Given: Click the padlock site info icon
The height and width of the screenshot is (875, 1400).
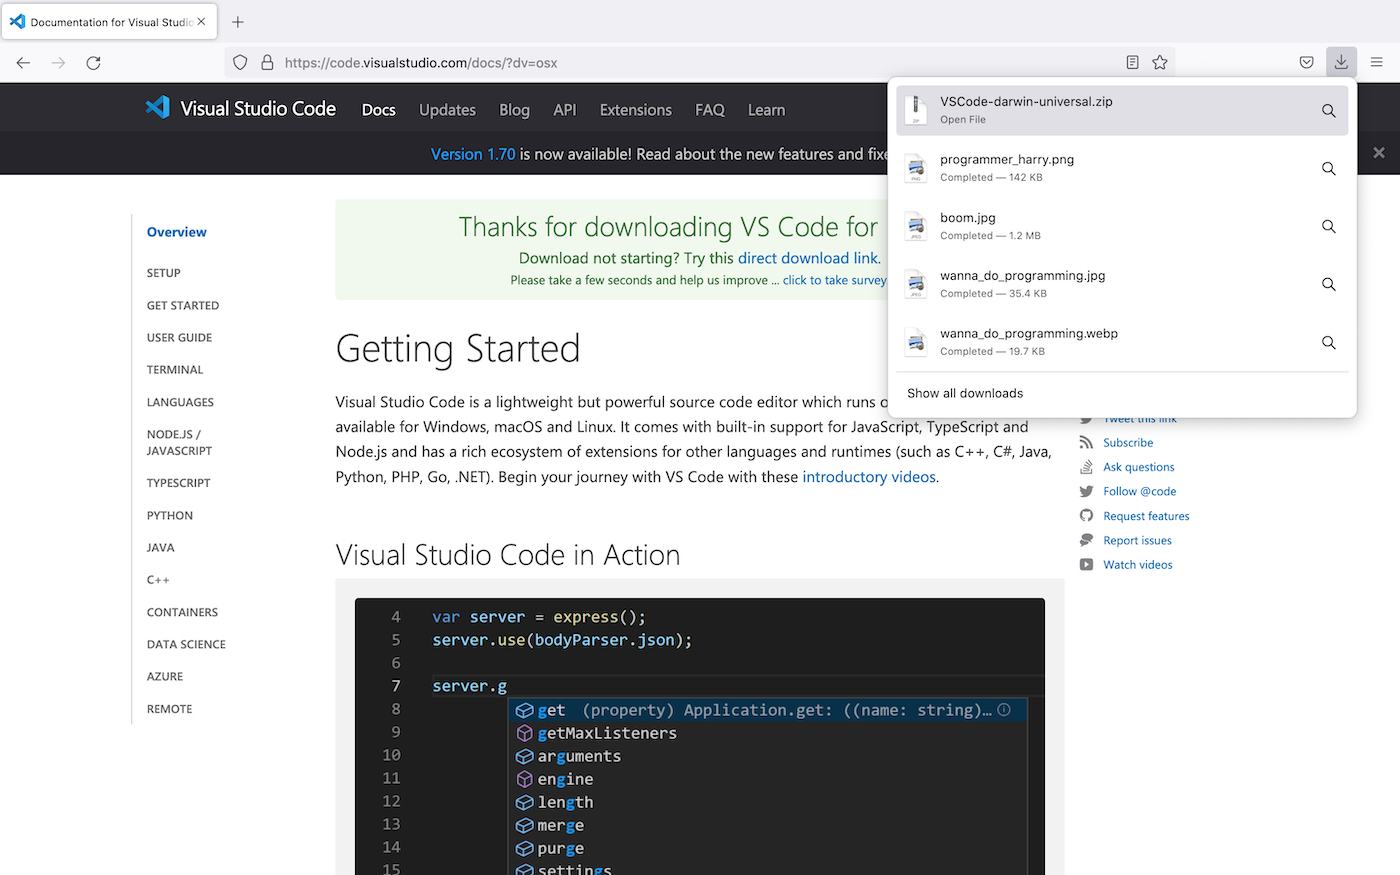Looking at the screenshot, I should pyautogui.click(x=267, y=62).
